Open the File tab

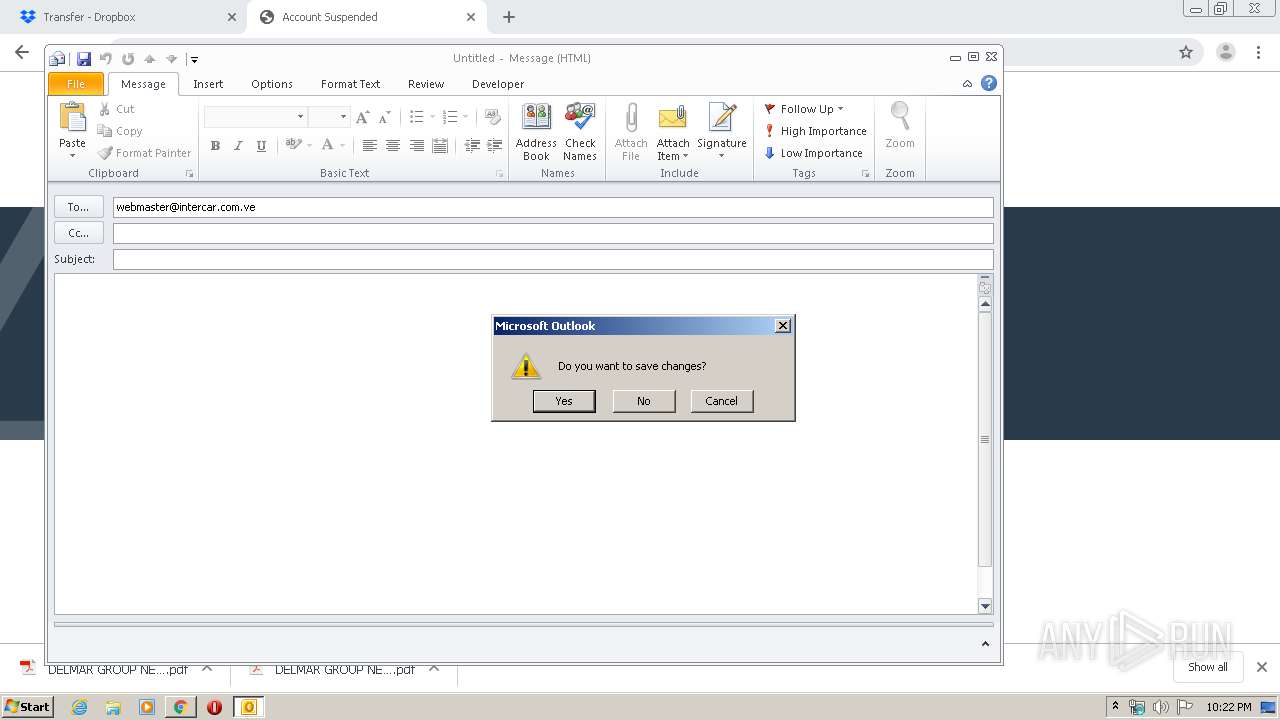[x=76, y=84]
